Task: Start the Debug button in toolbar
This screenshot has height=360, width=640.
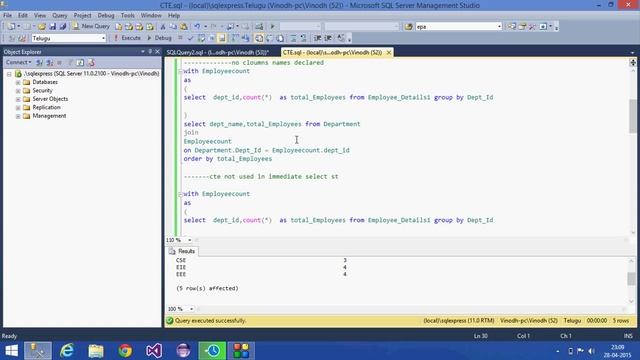Action: click(159, 38)
